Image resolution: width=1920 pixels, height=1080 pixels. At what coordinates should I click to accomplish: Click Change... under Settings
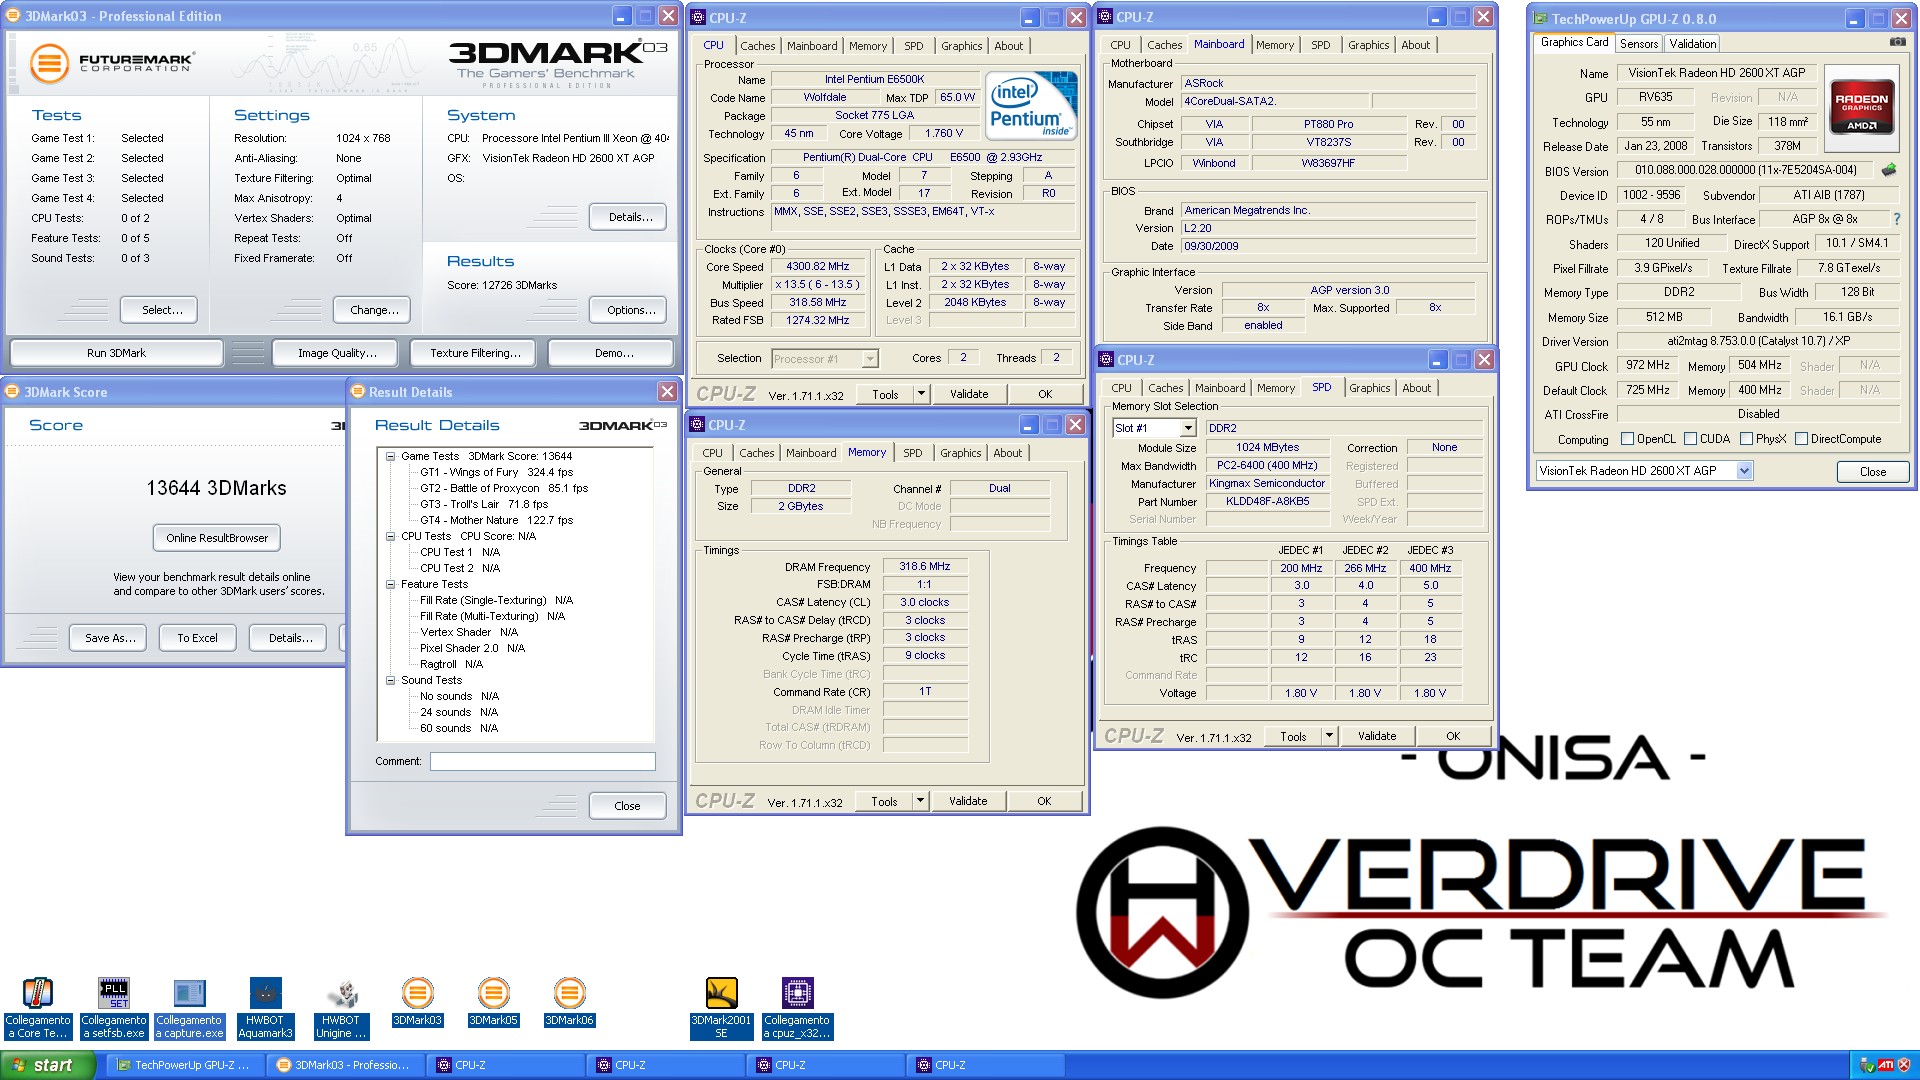click(374, 310)
